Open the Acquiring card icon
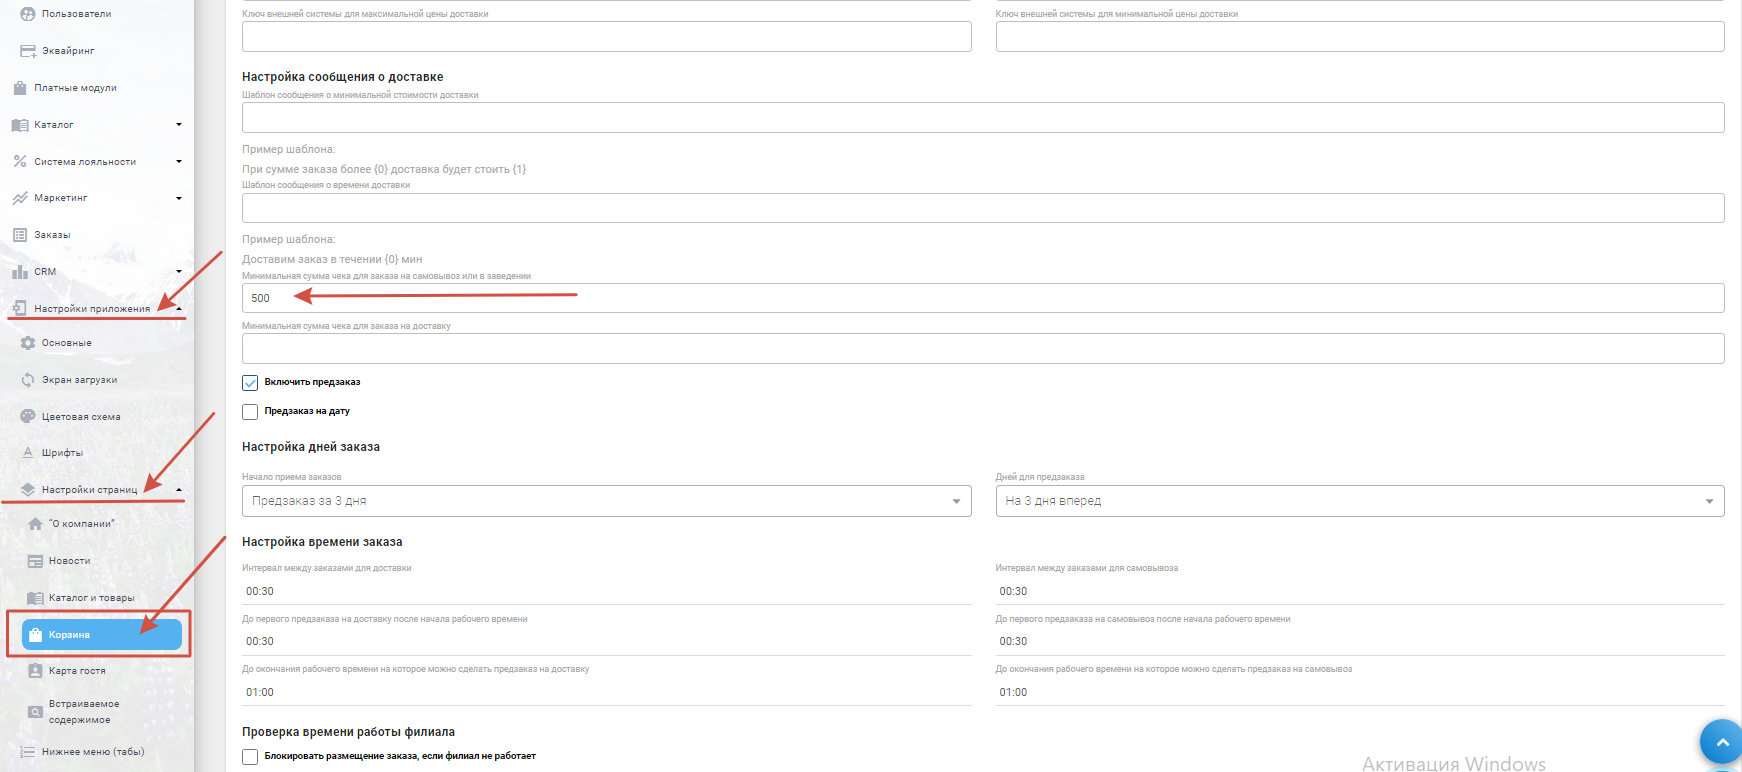This screenshot has height=772, width=1742. coord(28,51)
